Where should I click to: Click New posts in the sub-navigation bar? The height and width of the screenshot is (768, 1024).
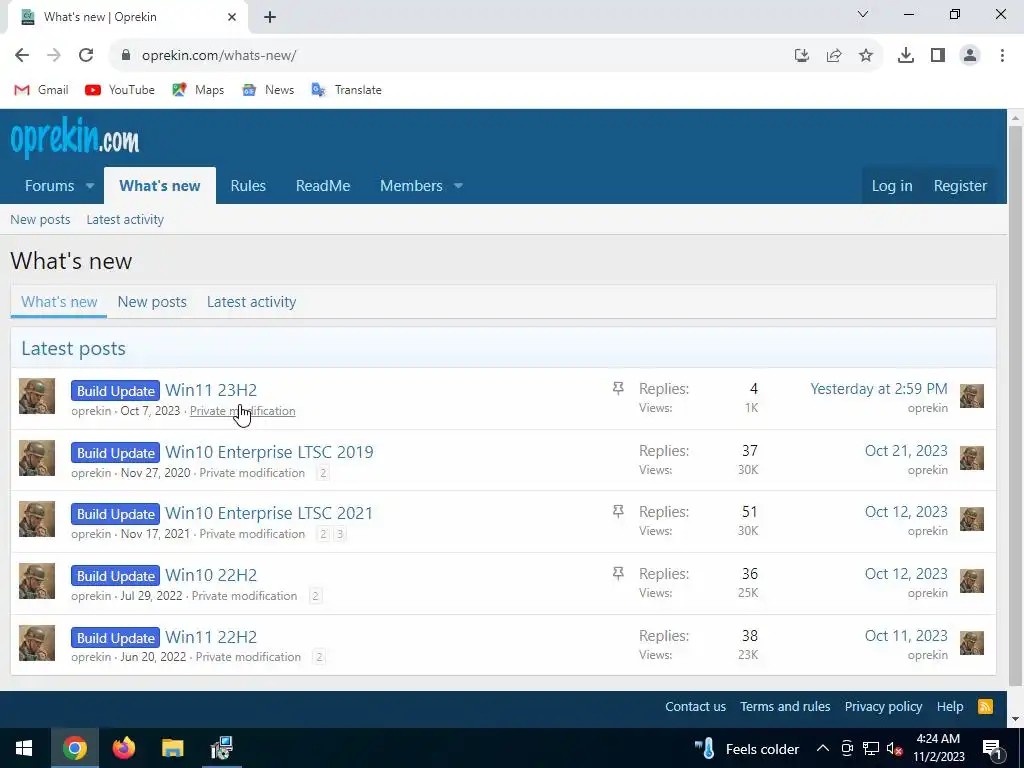click(40, 220)
